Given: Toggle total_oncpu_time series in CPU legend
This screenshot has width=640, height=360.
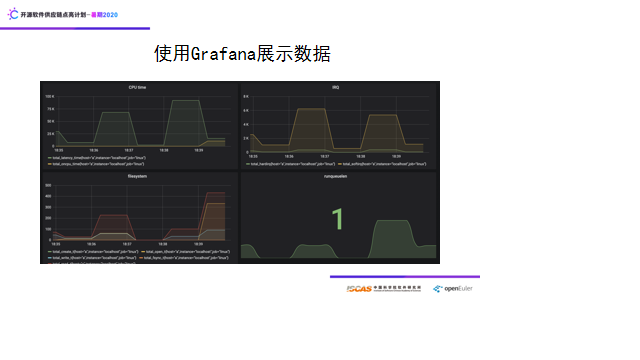Looking at the screenshot, I should tap(98, 164).
